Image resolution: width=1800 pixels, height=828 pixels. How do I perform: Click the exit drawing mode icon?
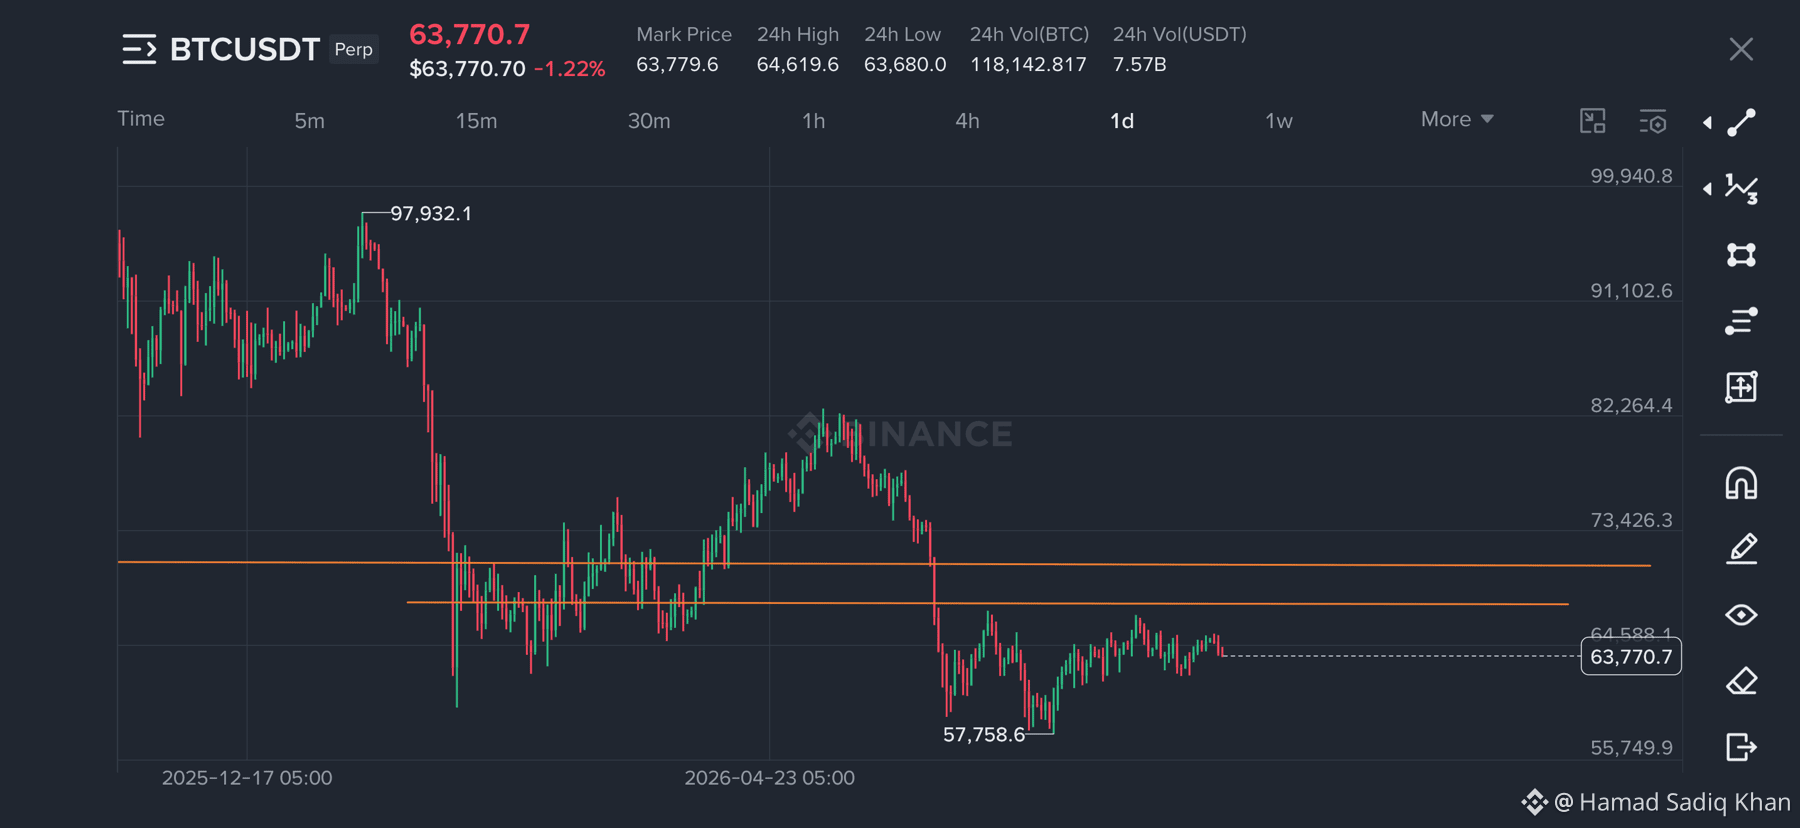pyautogui.click(x=1741, y=747)
